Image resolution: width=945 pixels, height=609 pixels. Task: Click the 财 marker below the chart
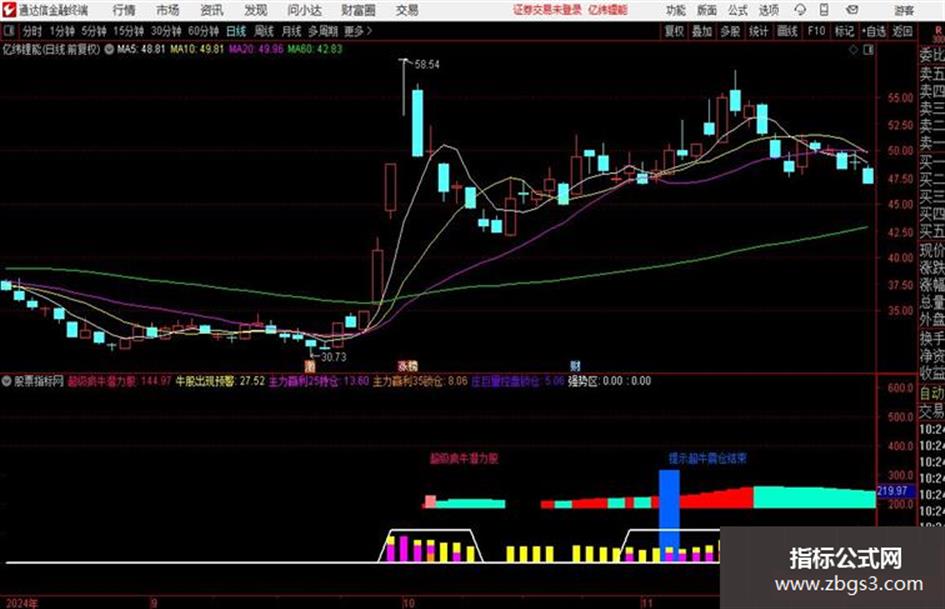coord(575,365)
